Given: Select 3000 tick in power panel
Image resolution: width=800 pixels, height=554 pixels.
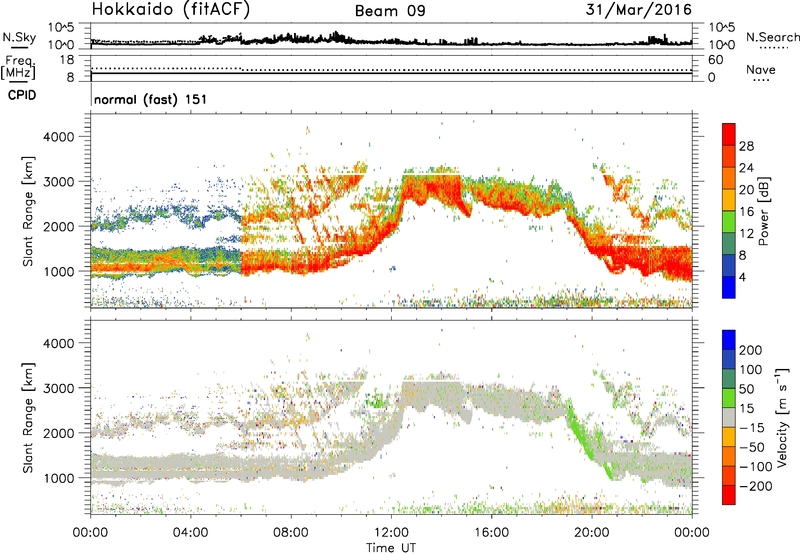Looking at the screenshot, I should coord(58,182).
